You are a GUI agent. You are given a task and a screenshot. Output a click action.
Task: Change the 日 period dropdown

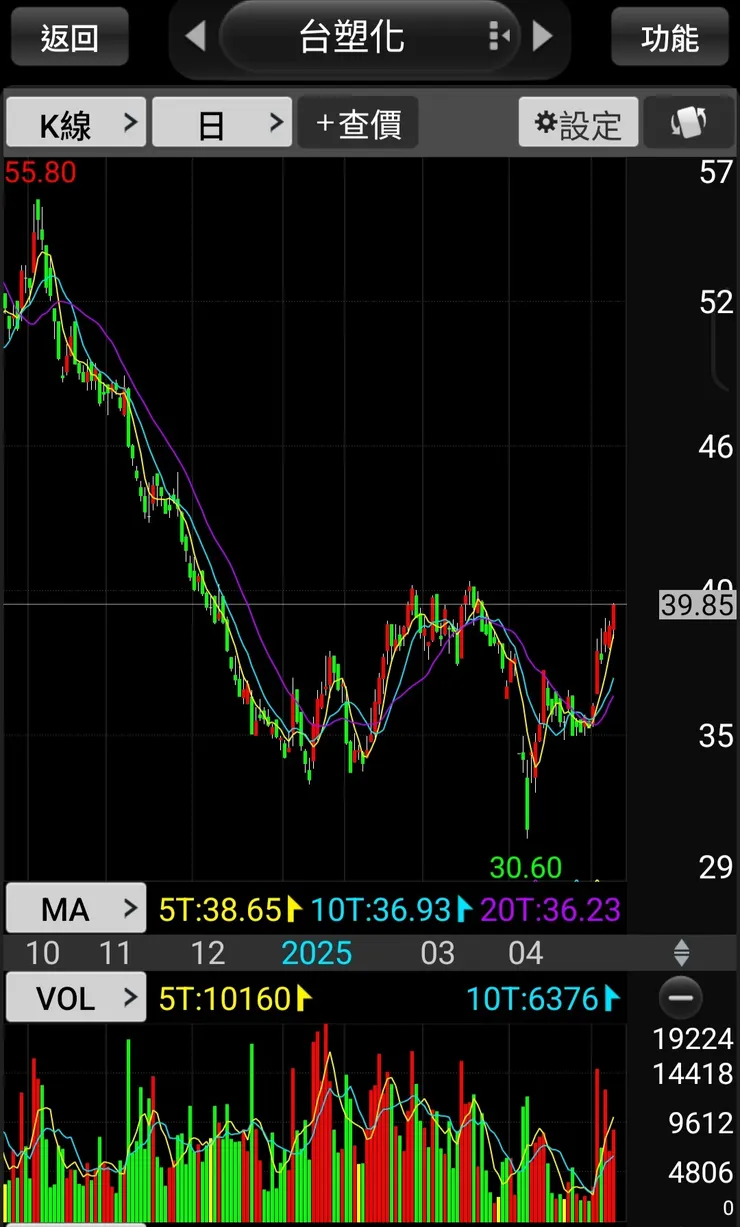(x=222, y=123)
